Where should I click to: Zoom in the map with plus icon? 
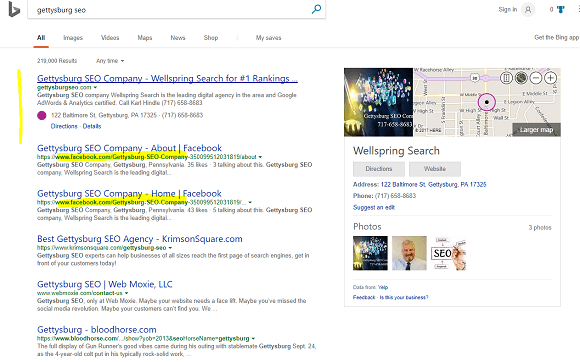550,78
